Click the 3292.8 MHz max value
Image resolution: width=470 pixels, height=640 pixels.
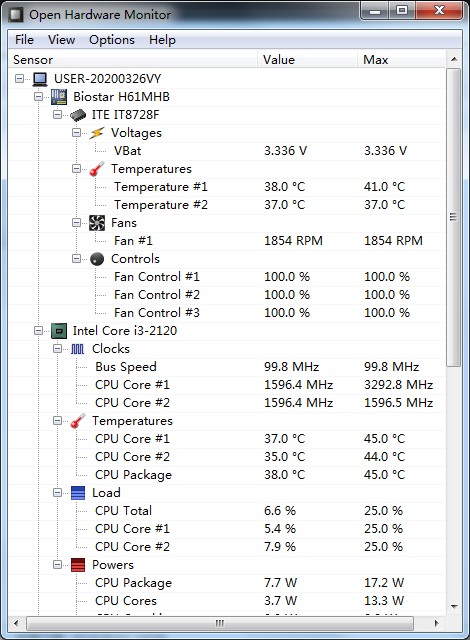click(x=399, y=385)
